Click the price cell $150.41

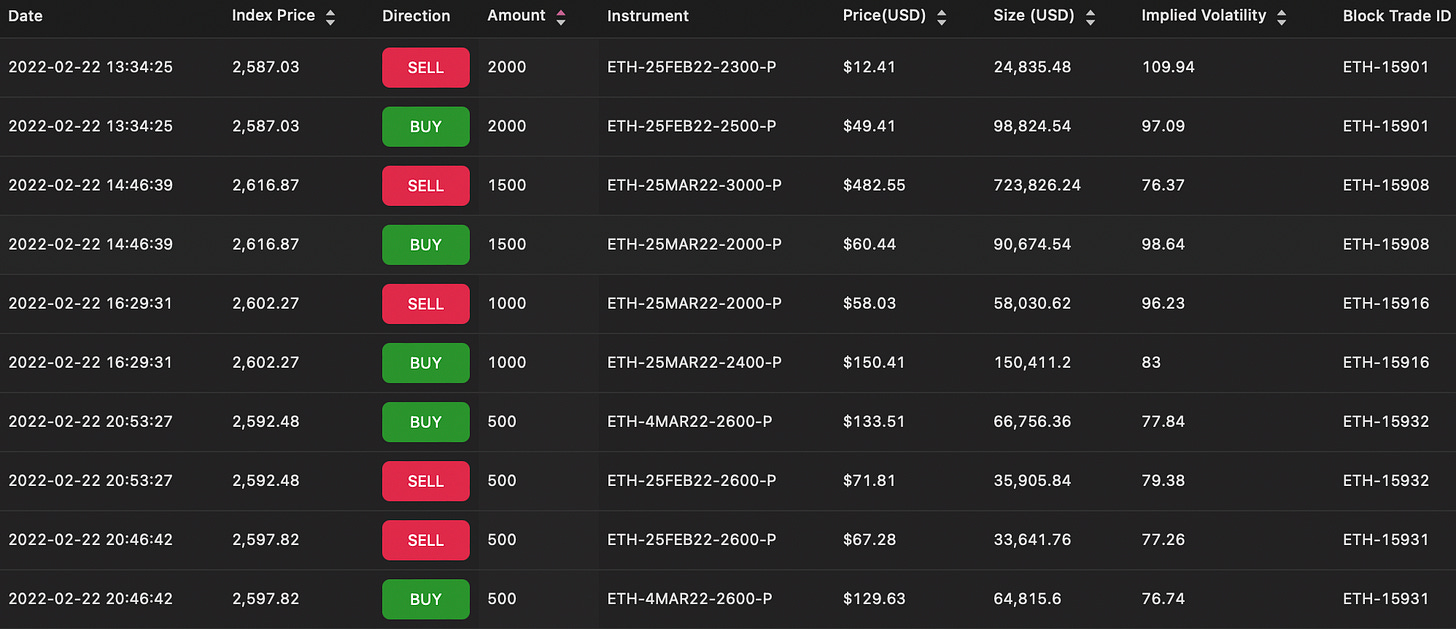[x=874, y=362]
